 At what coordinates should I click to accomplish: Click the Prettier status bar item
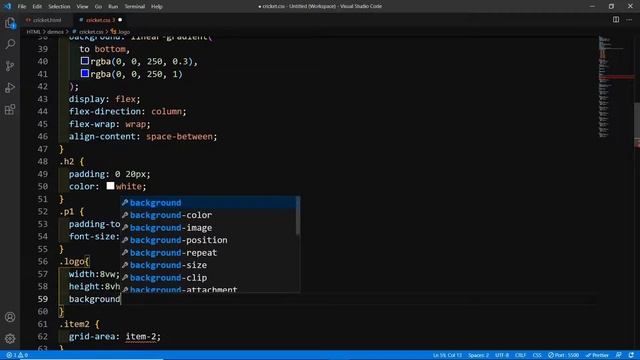coord(598,355)
